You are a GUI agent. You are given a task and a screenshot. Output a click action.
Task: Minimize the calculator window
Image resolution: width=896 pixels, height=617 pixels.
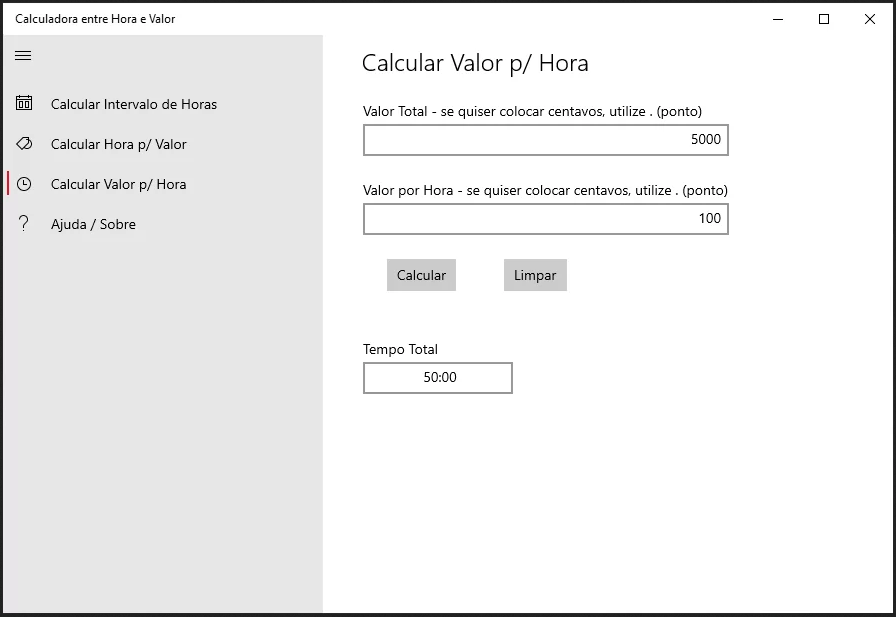778,19
